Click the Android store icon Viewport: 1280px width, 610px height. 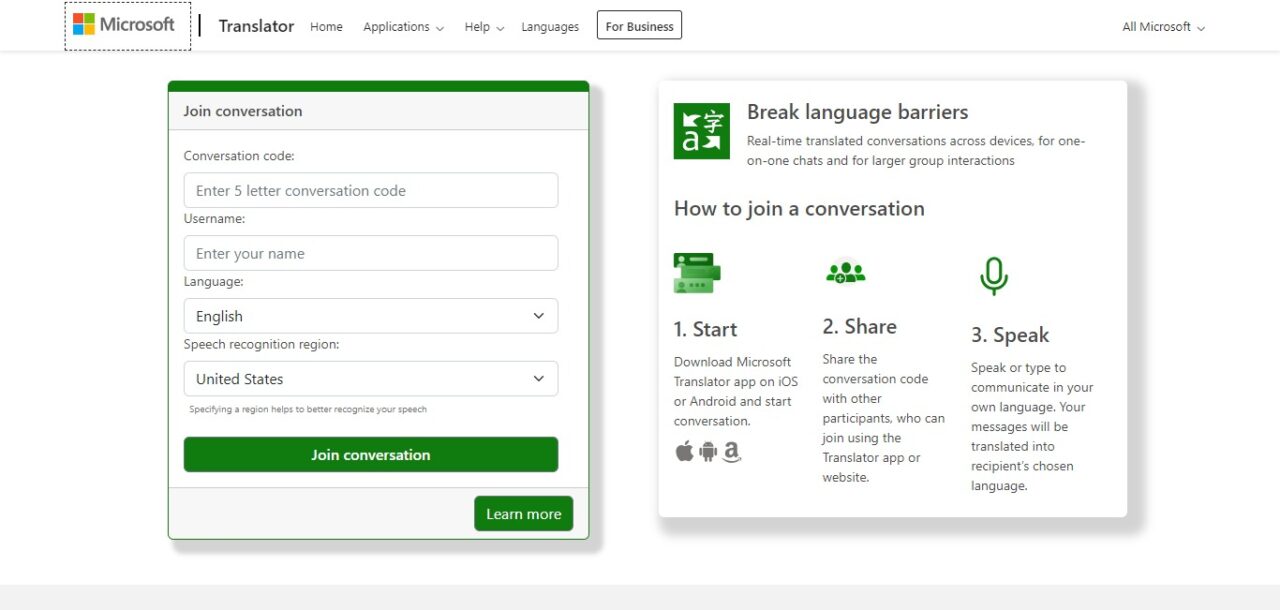pos(708,452)
